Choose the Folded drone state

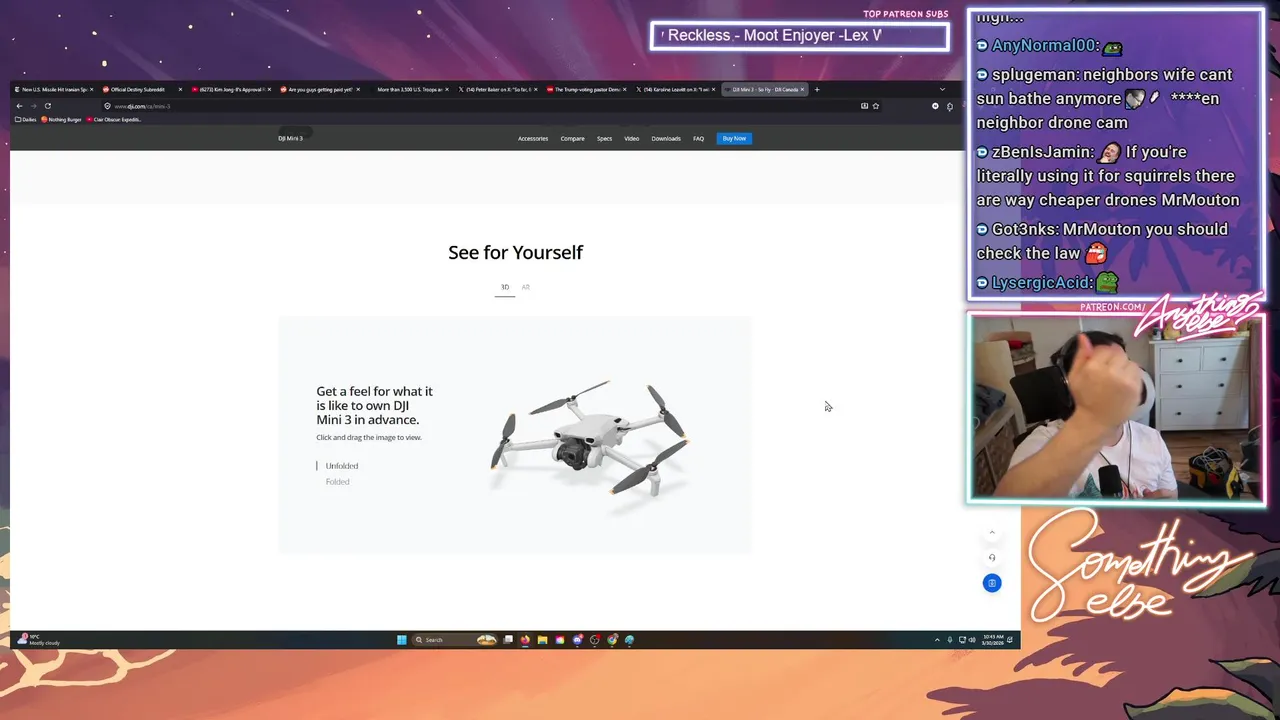337,482
